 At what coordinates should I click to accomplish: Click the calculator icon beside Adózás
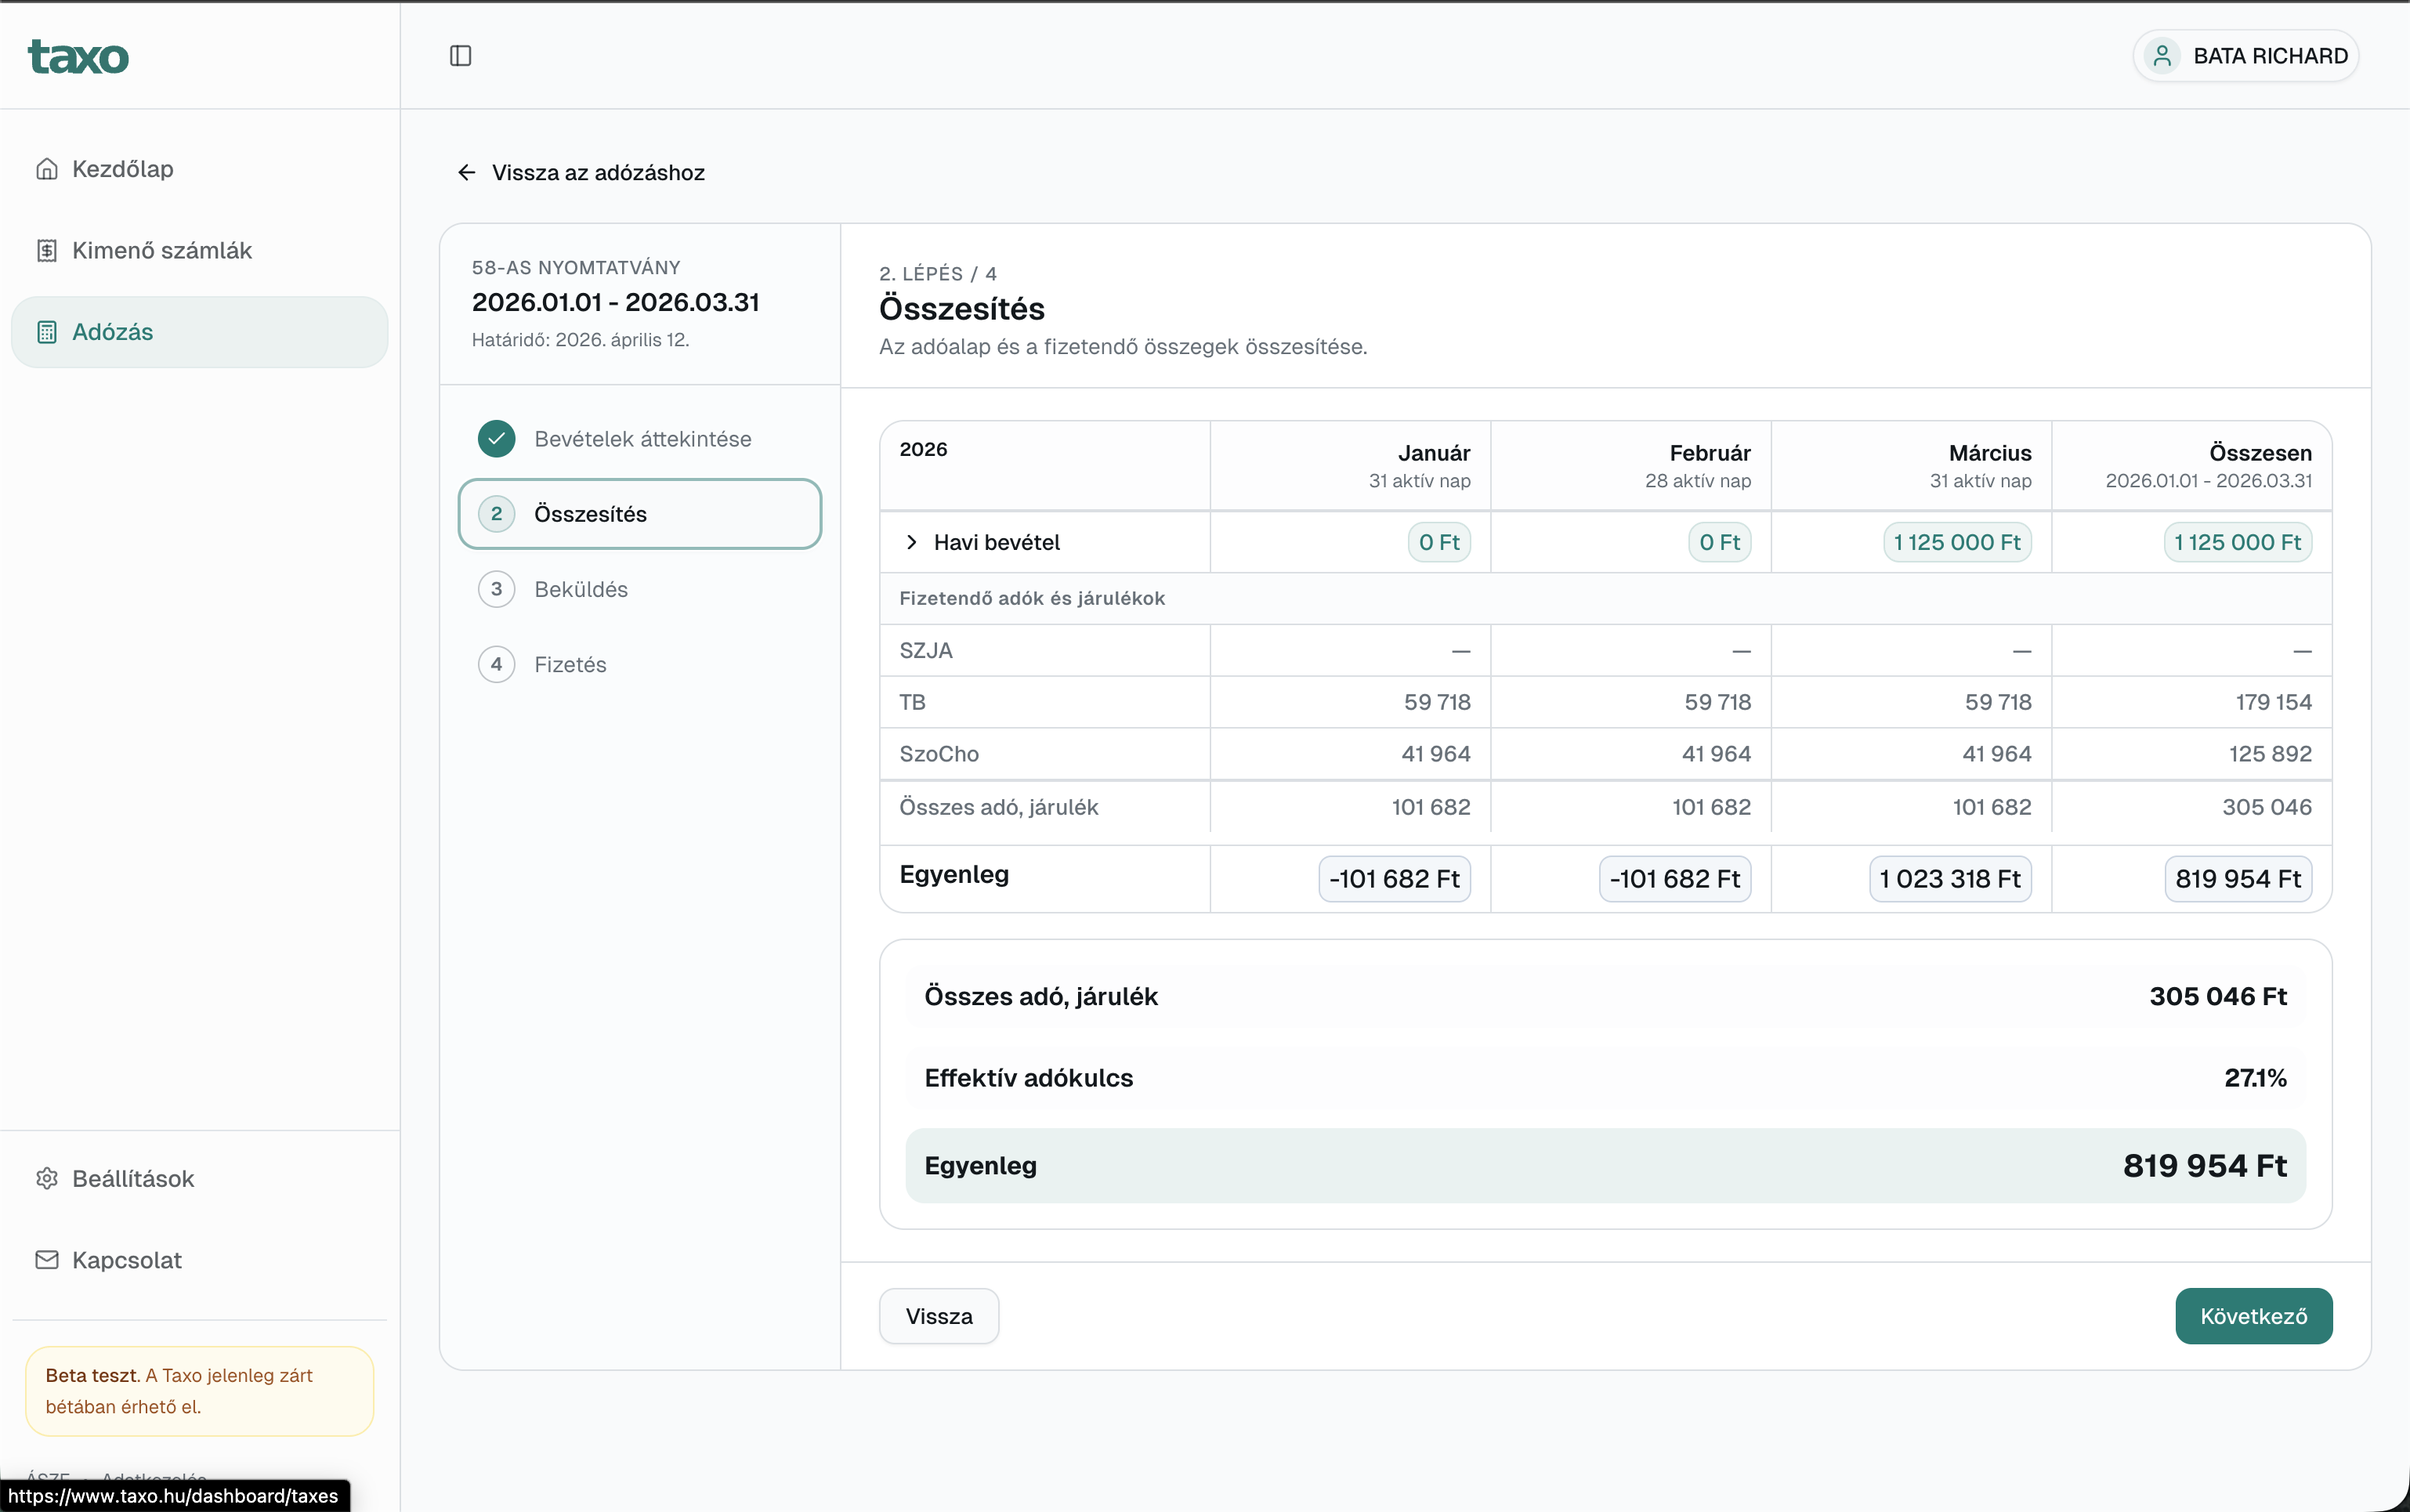[x=47, y=332]
